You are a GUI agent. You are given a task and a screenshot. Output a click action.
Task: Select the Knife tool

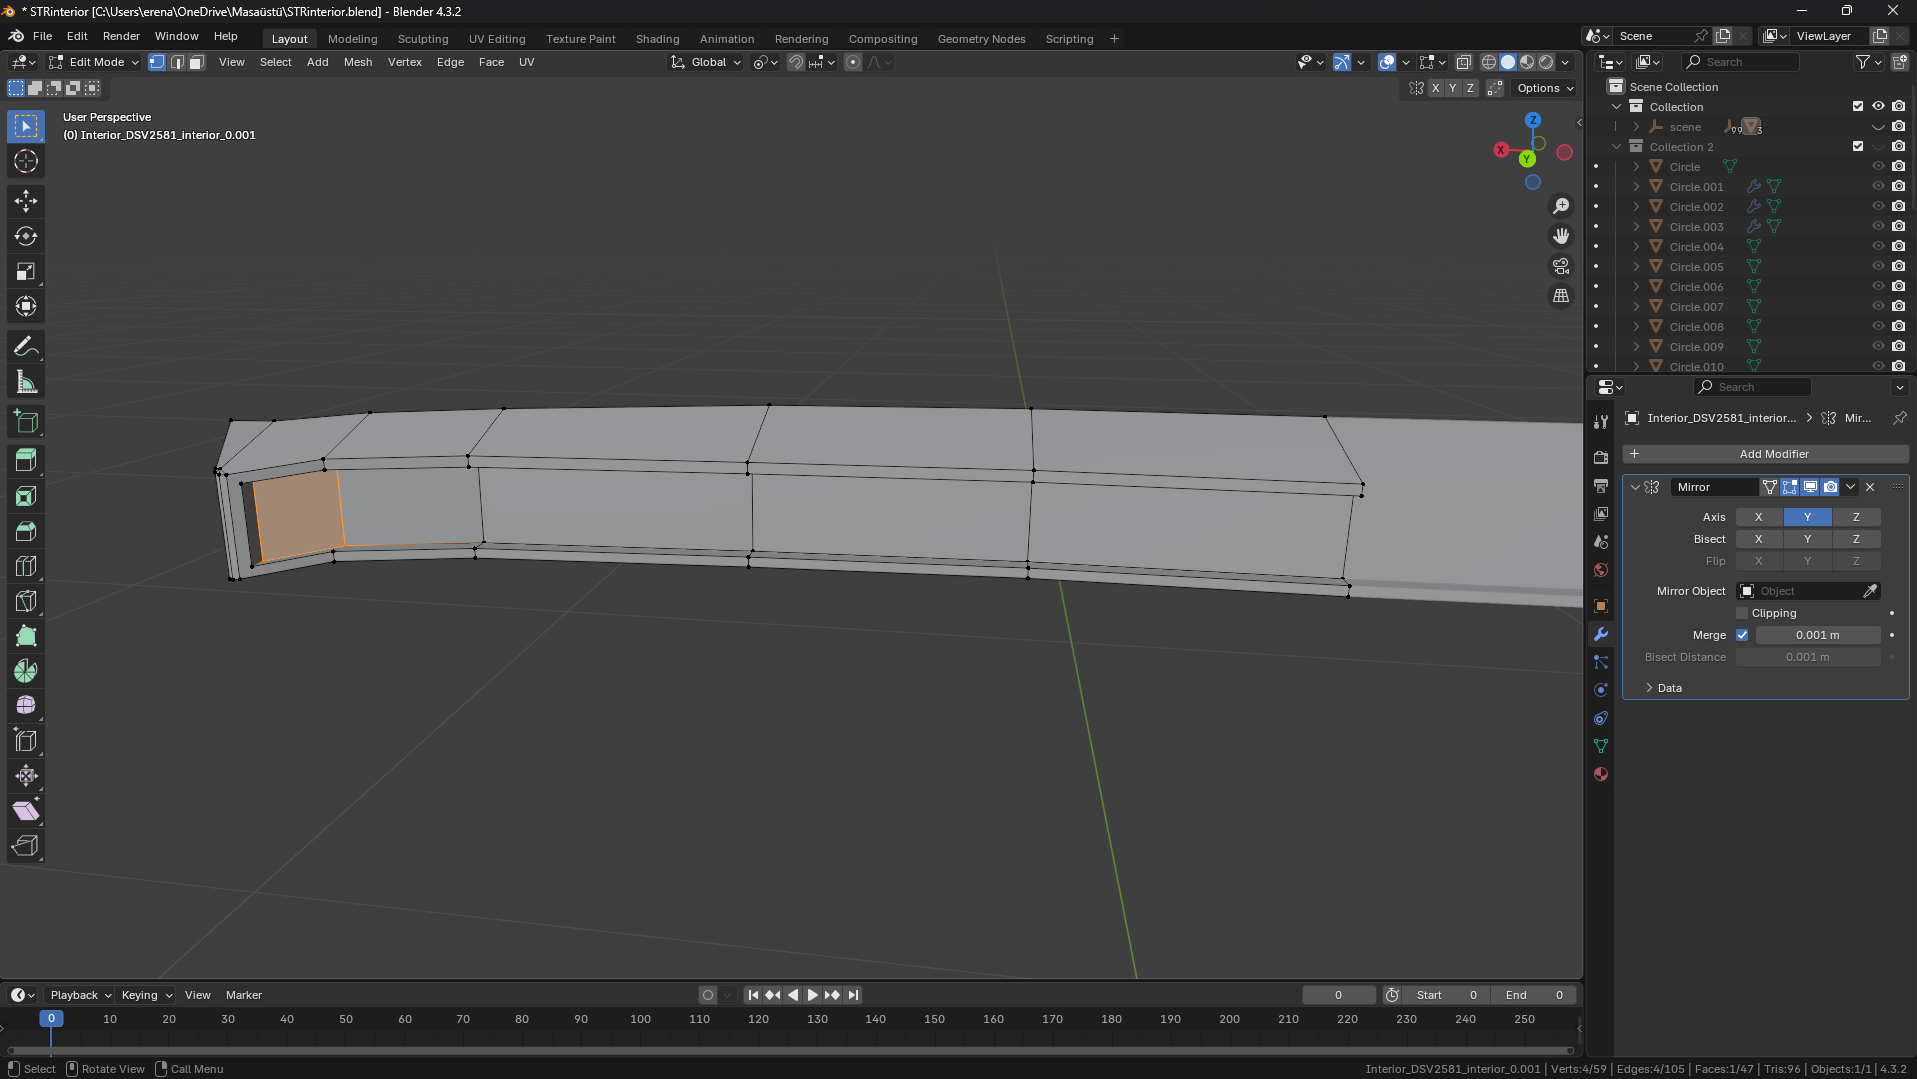click(x=26, y=601)
